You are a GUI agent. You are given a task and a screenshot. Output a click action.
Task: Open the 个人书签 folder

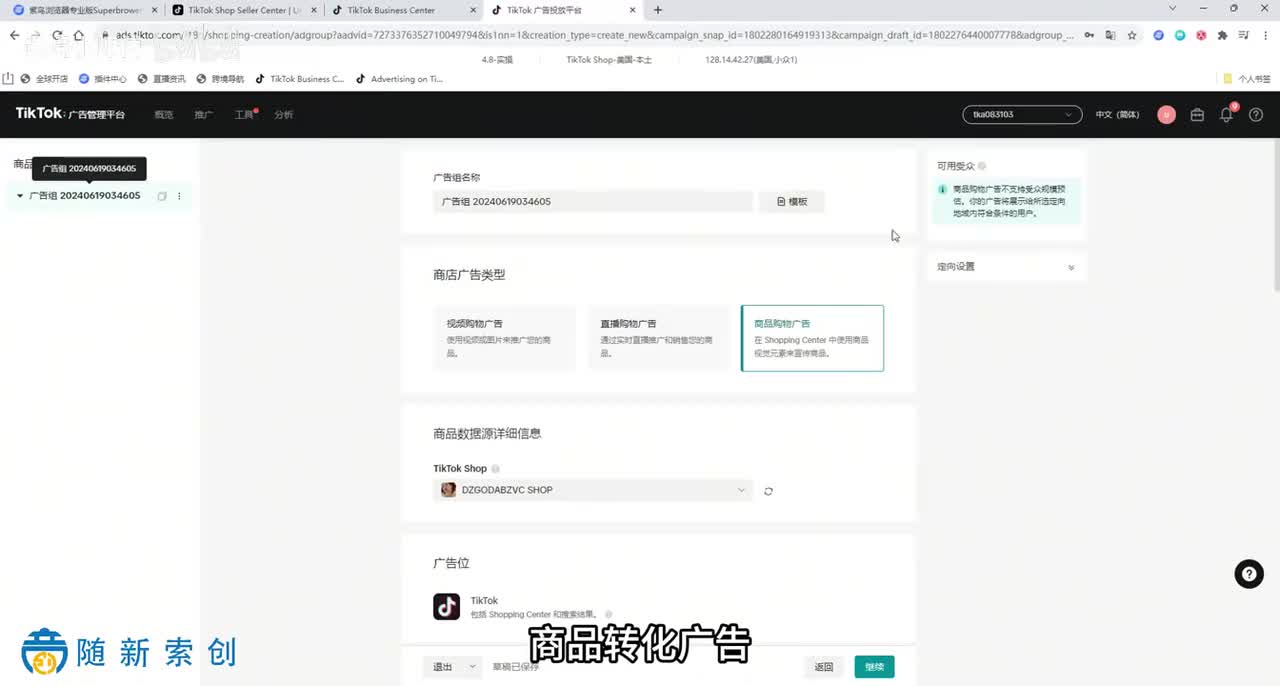click(x=1247, y=79)
